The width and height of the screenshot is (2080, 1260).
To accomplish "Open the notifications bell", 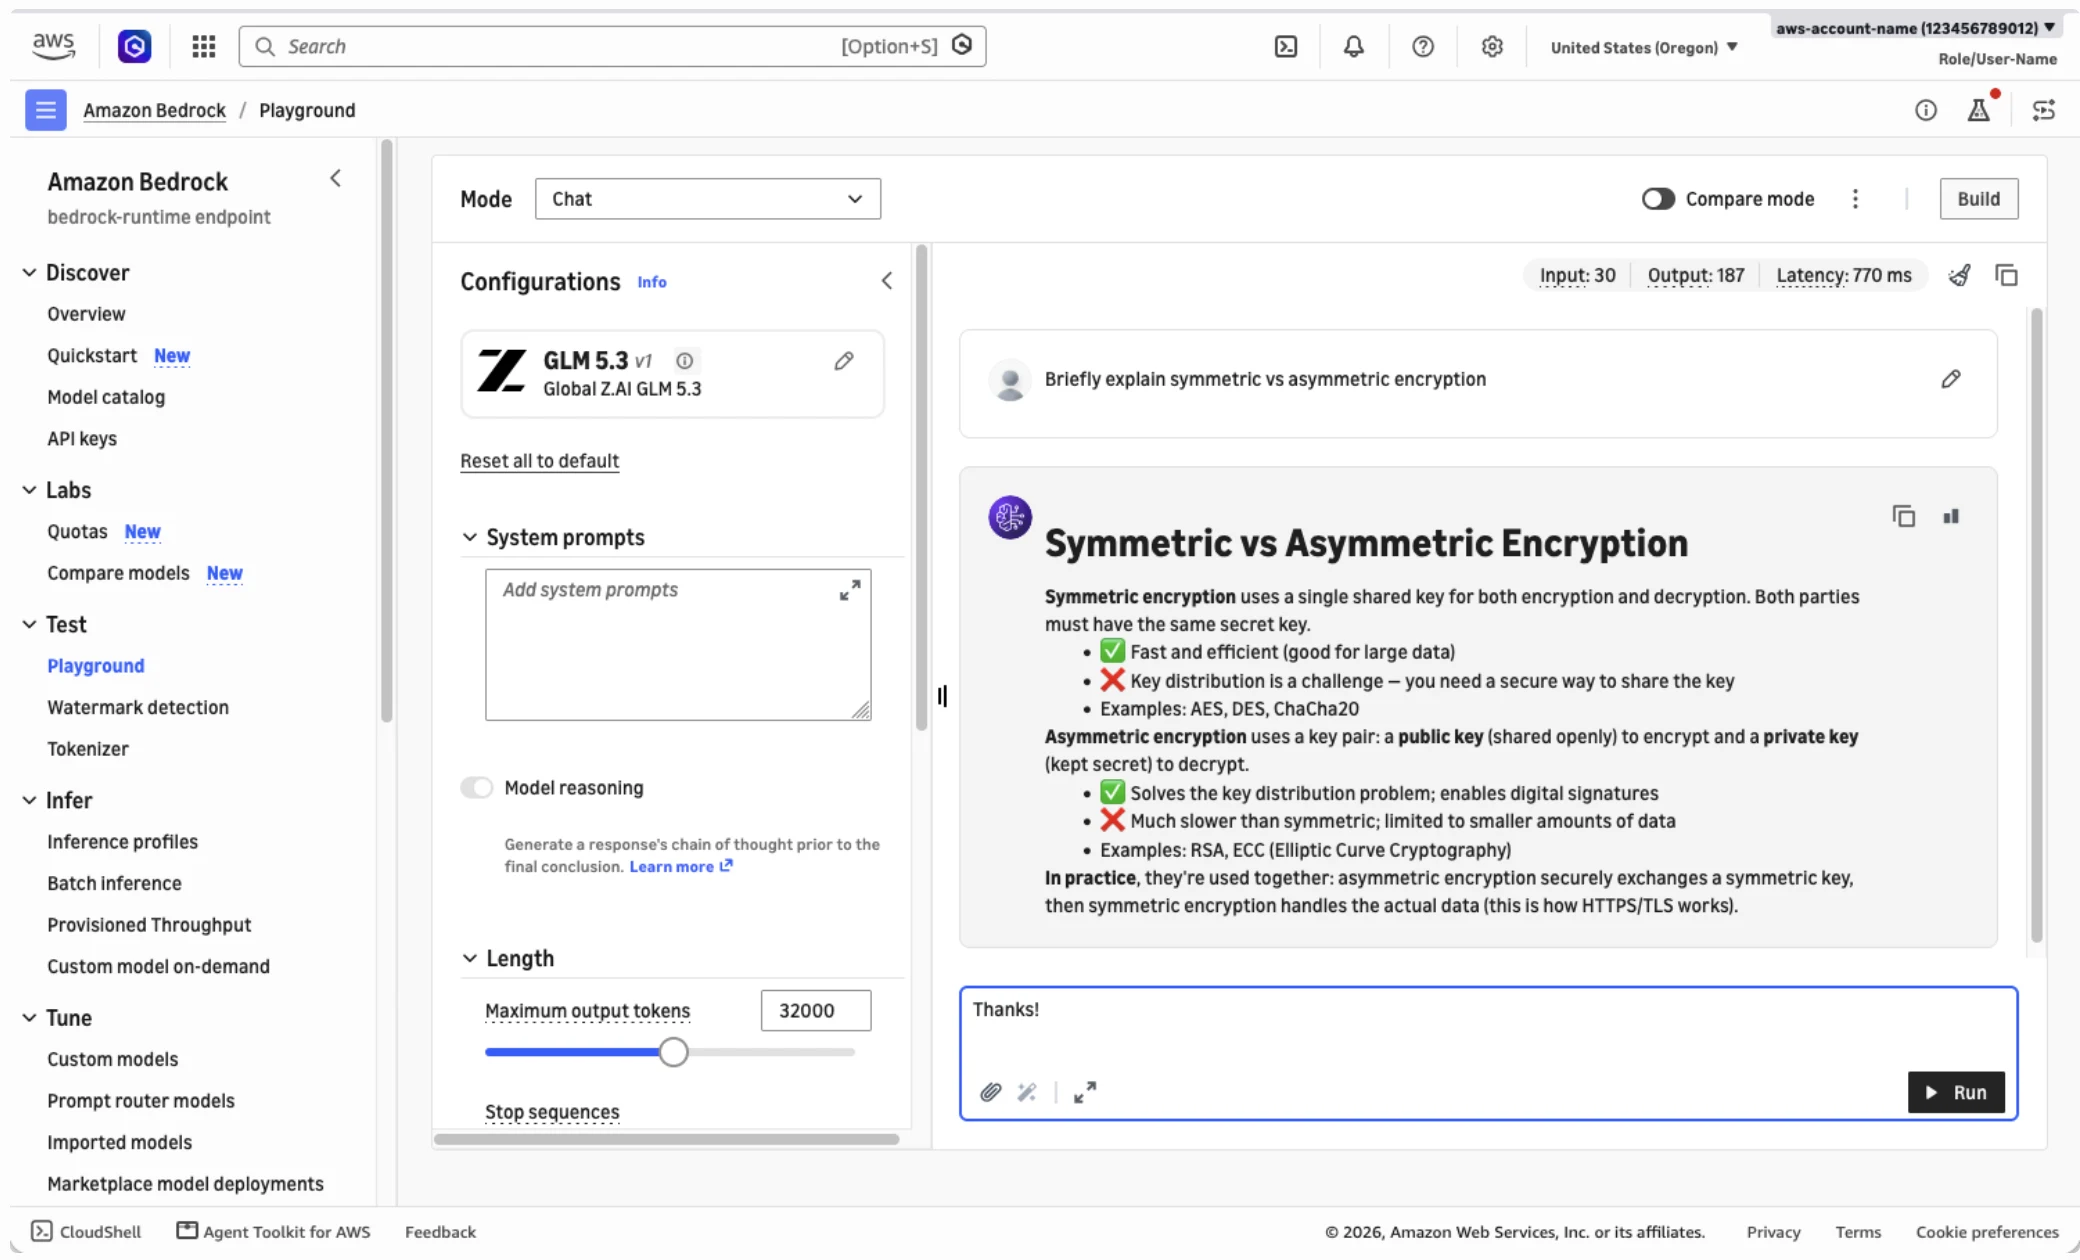I will pos(1354,47).
